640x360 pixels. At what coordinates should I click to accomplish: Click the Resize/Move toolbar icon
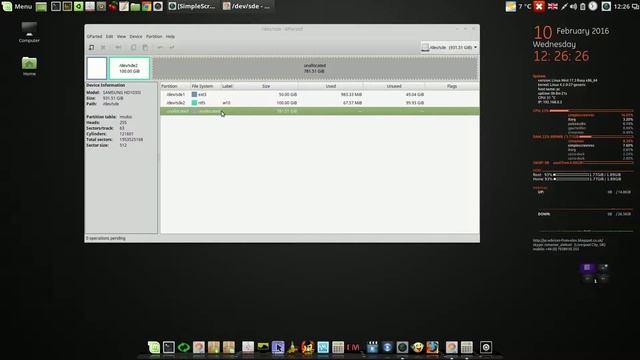tap(118, 47)
